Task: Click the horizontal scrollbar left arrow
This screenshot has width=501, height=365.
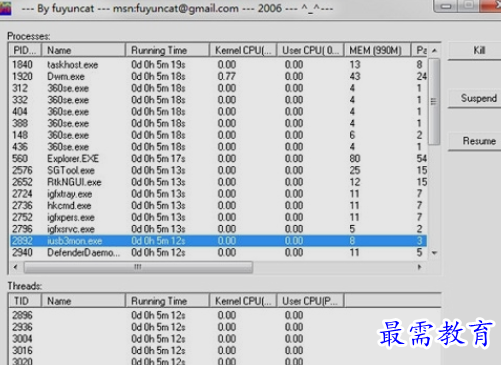Action: [15, 267]
